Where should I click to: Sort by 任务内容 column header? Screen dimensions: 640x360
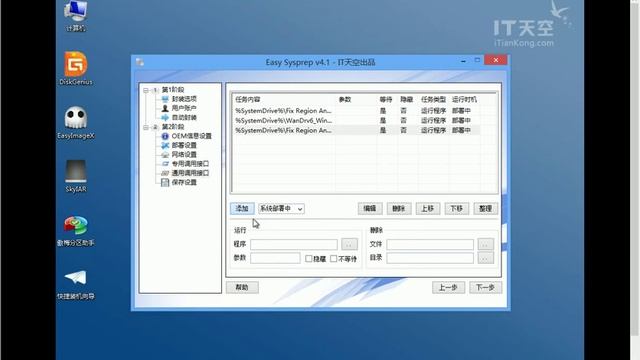click(284, 100)
